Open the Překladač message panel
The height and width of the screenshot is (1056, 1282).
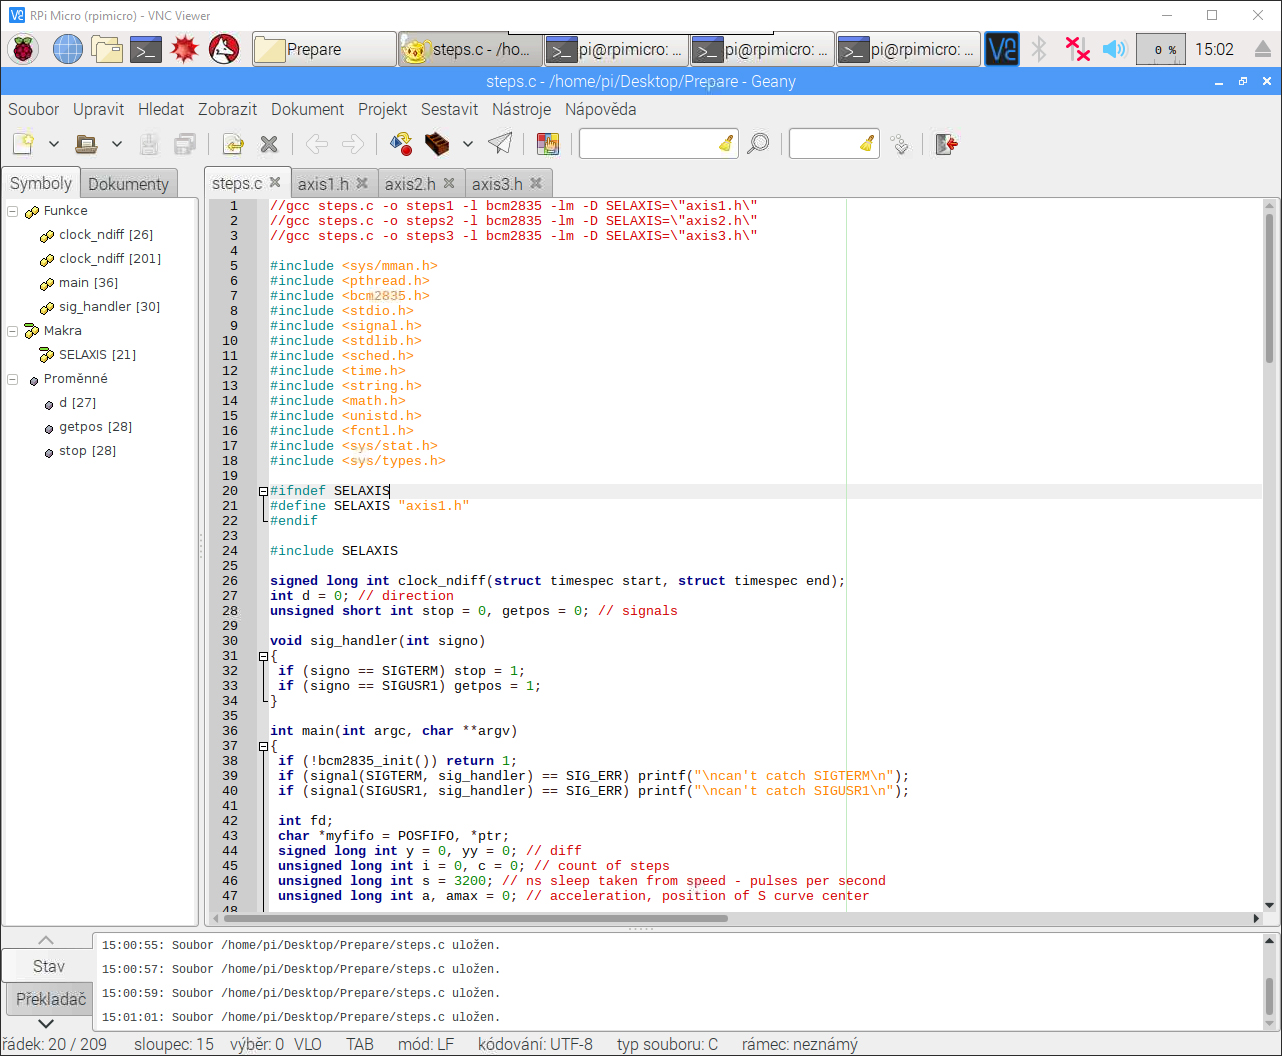(51, 998)
